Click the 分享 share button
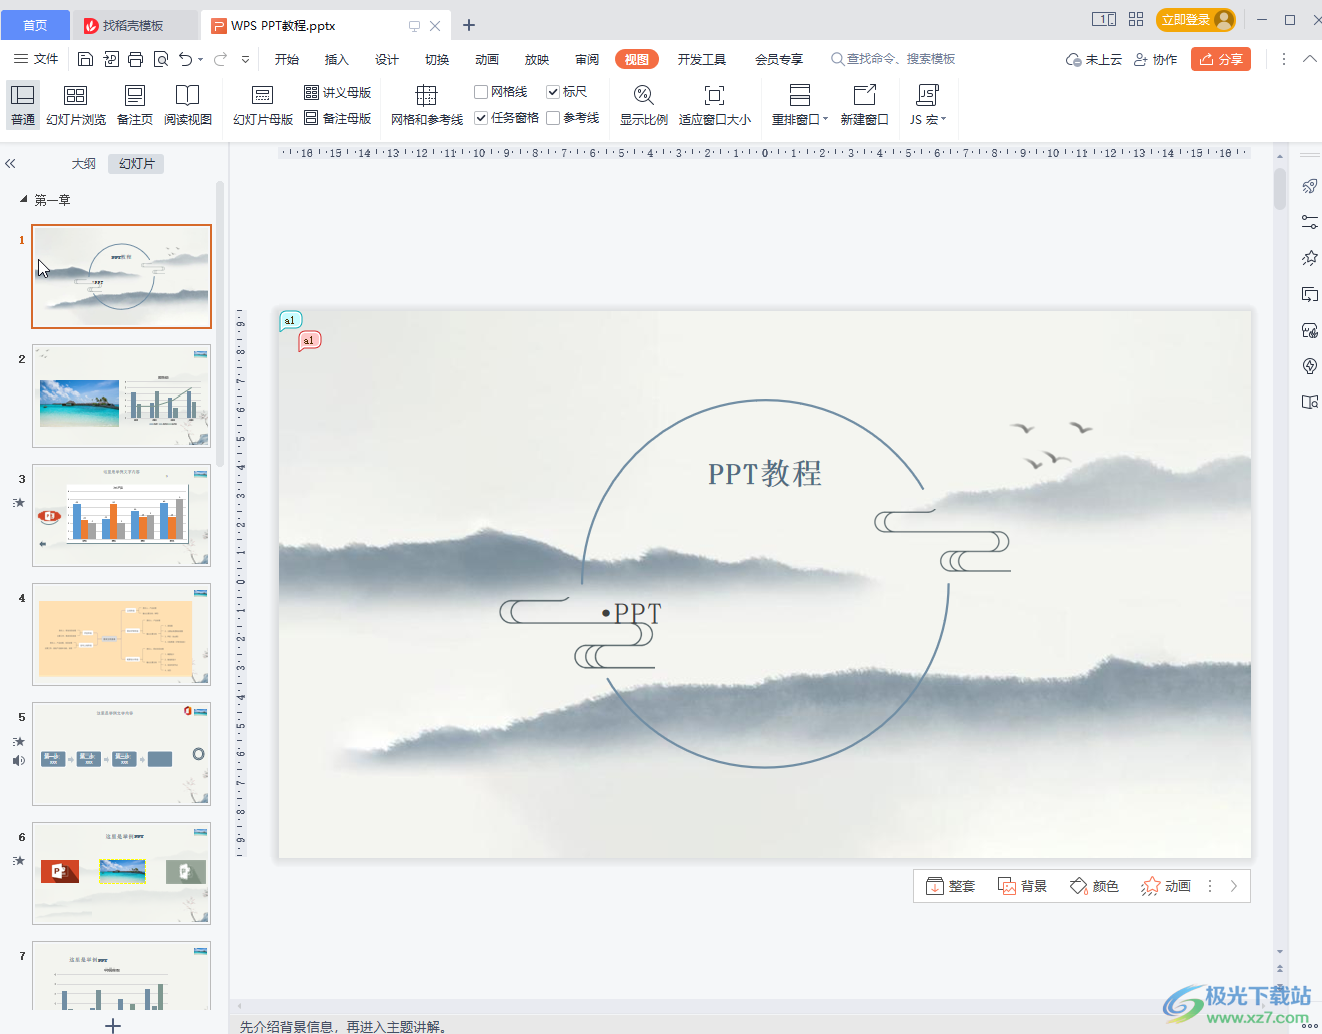1322x1034 pixels. point(1221,59)
